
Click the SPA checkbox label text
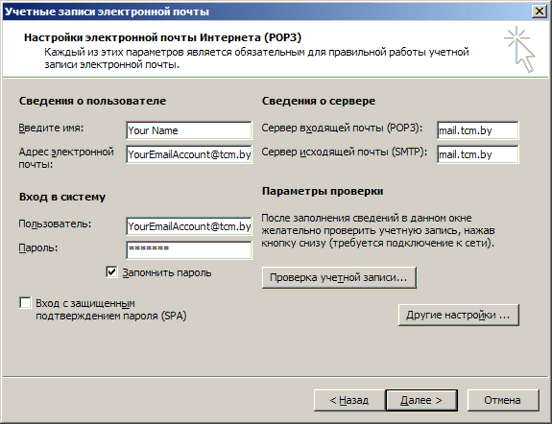[111, 310]
